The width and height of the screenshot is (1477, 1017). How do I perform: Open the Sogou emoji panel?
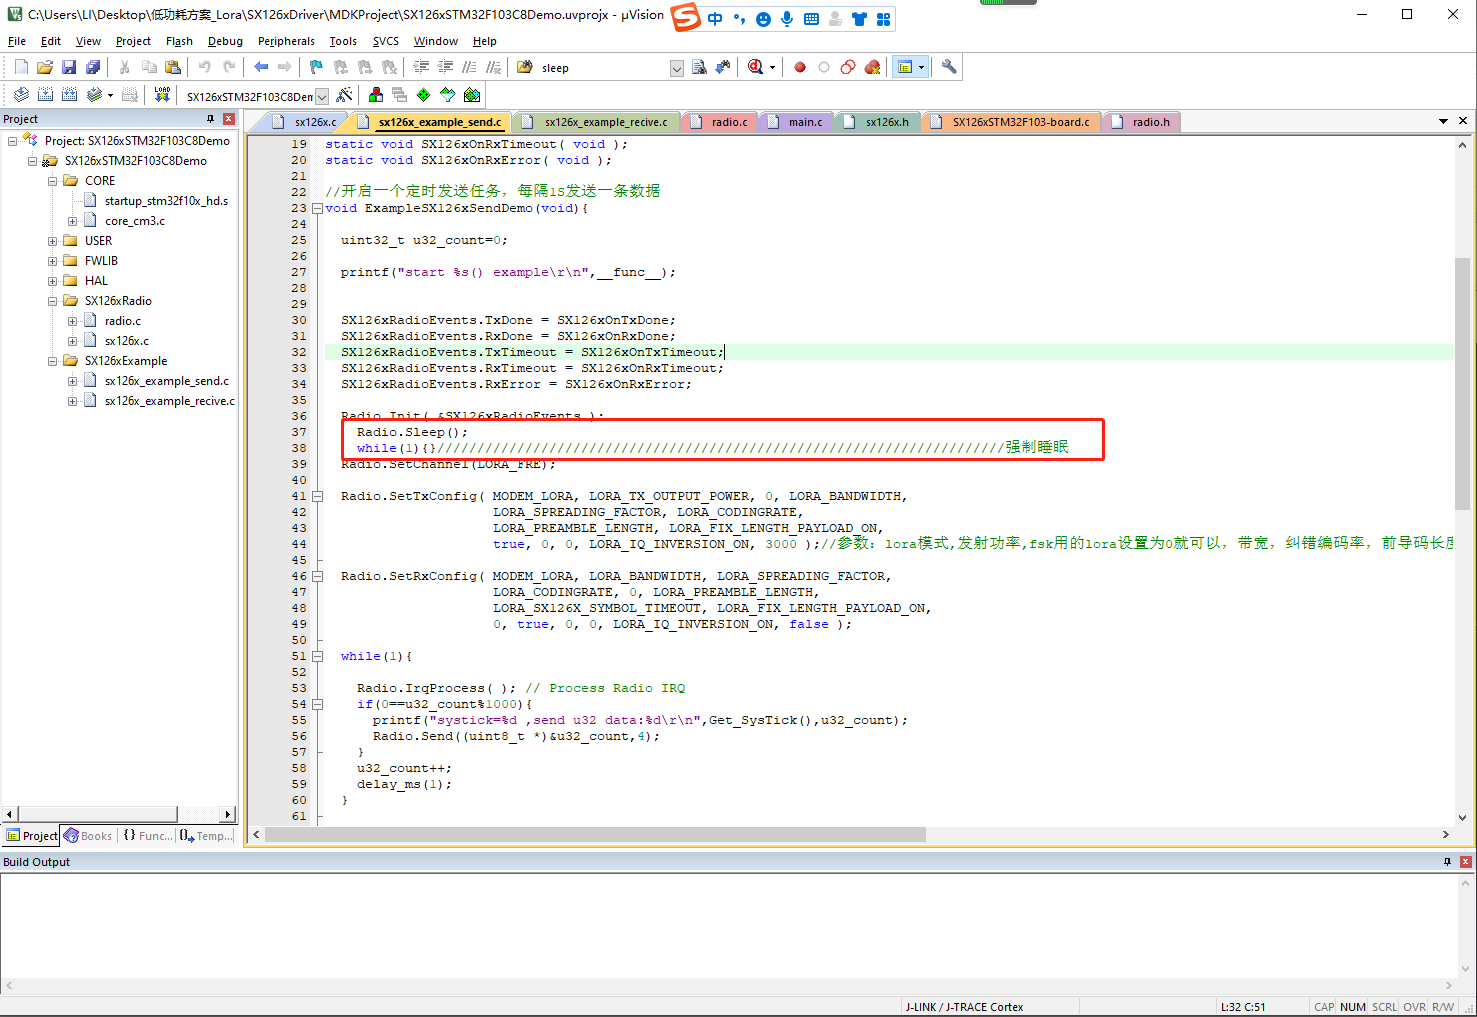(x=763, y=18)
